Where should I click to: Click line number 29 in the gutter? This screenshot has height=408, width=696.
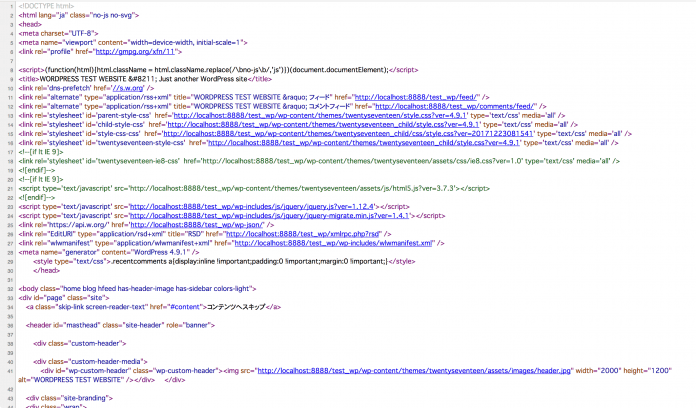[11, 261]
